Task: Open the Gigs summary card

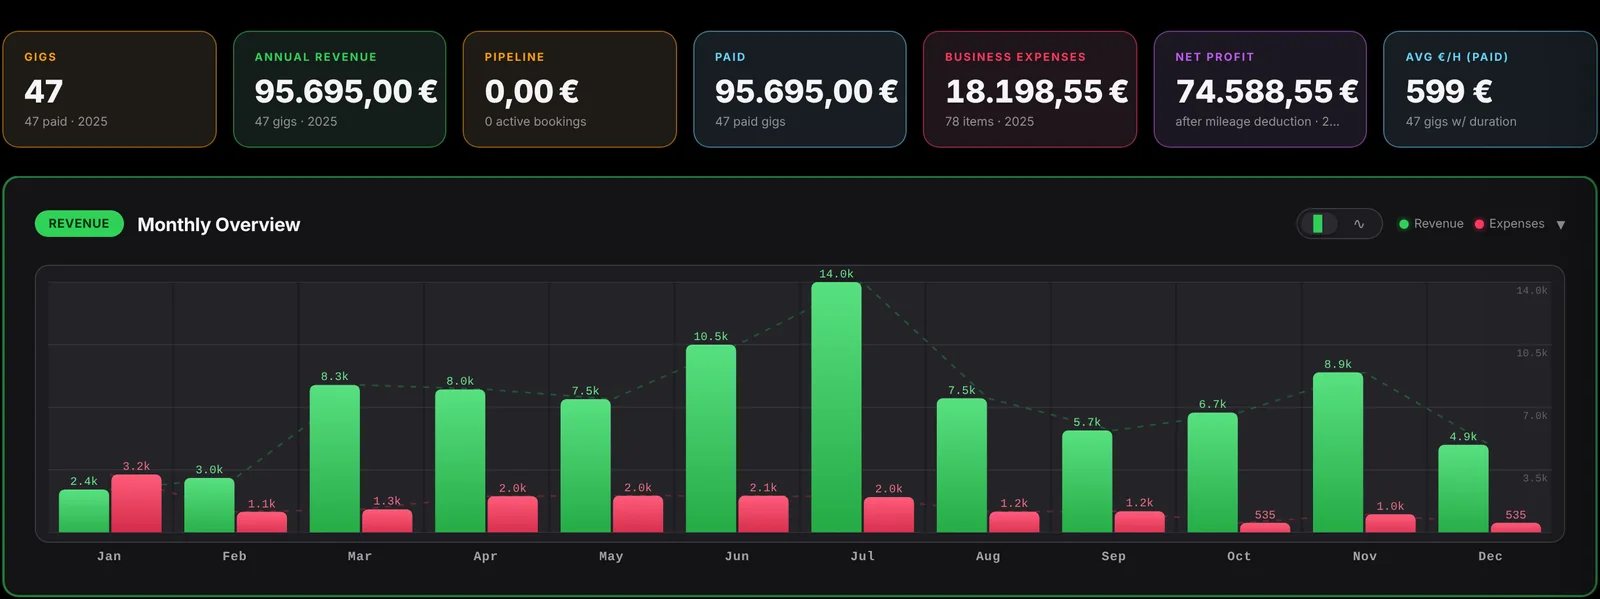Action: 109,89
